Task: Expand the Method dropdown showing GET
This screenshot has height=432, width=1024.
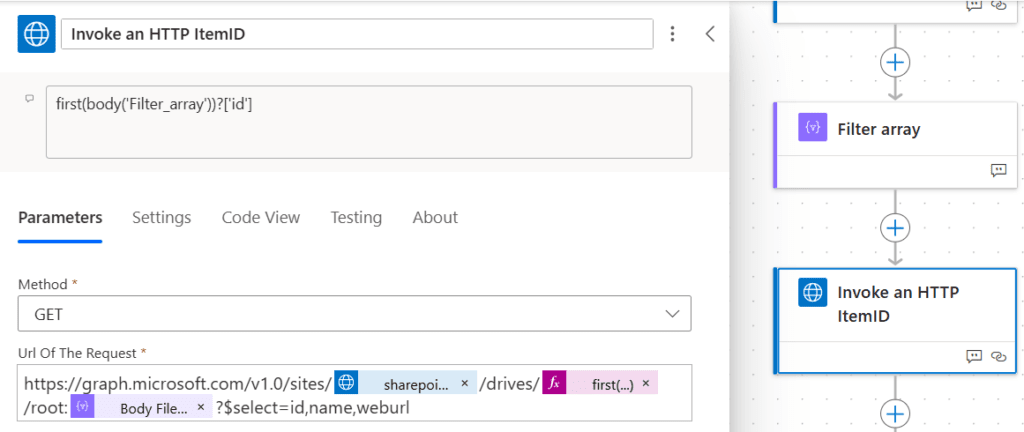Action: pyautogui.click(x=354, y=314)
